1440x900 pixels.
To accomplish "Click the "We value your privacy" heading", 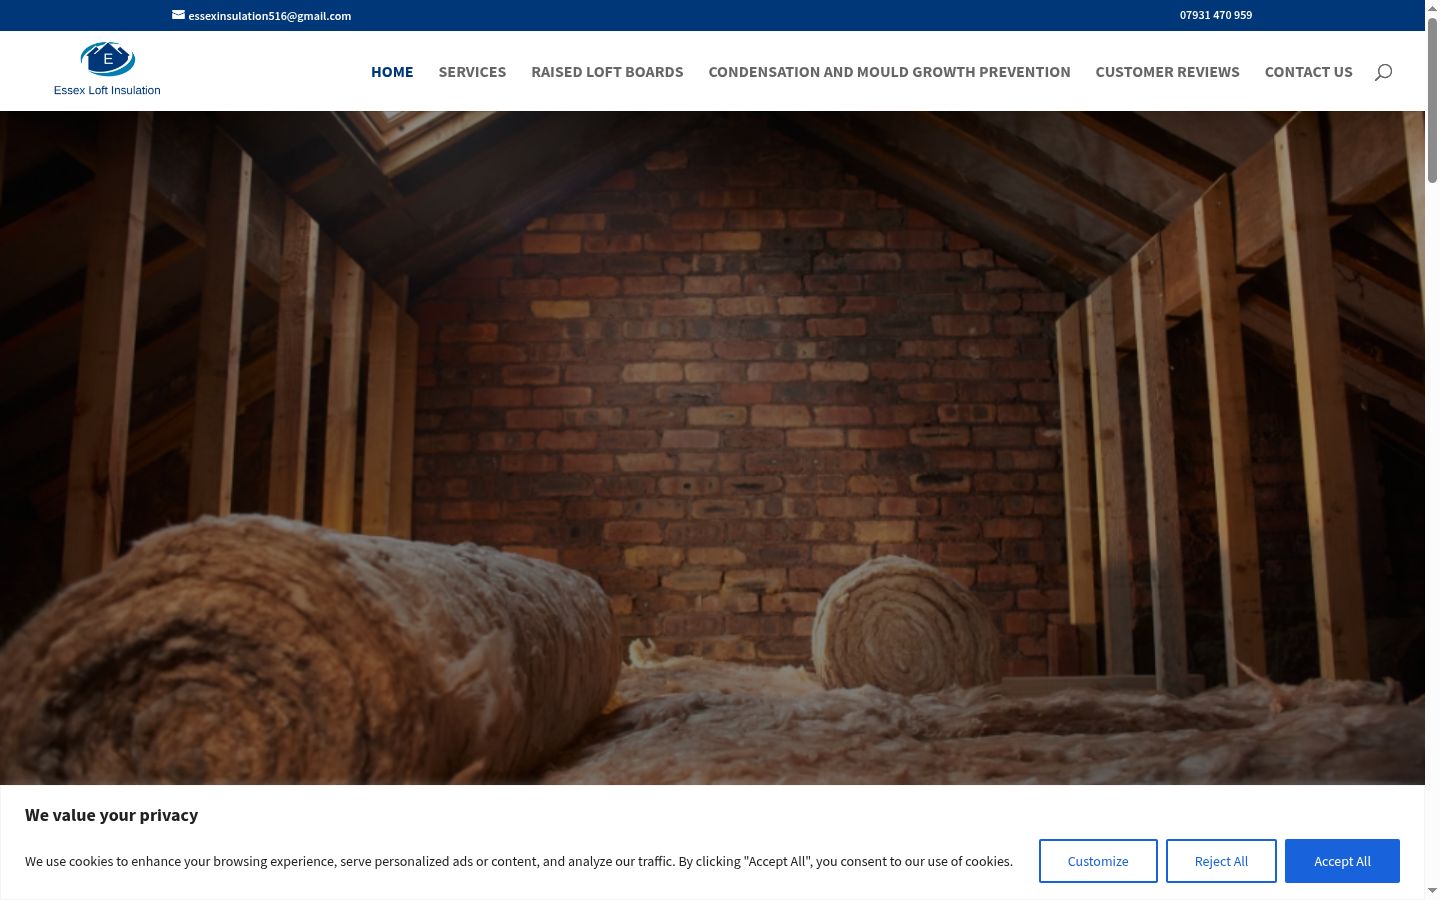I will click(112, 815).
